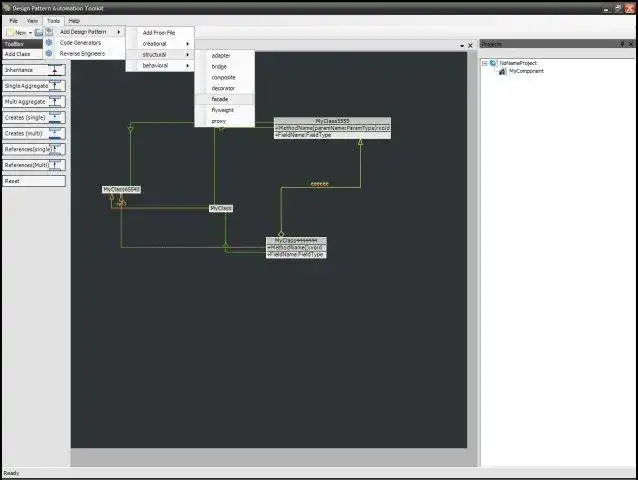The height and width of the screenshot is (480, 638).
Task: Click the aggregation diamond above the lower class
Action: 281,234
